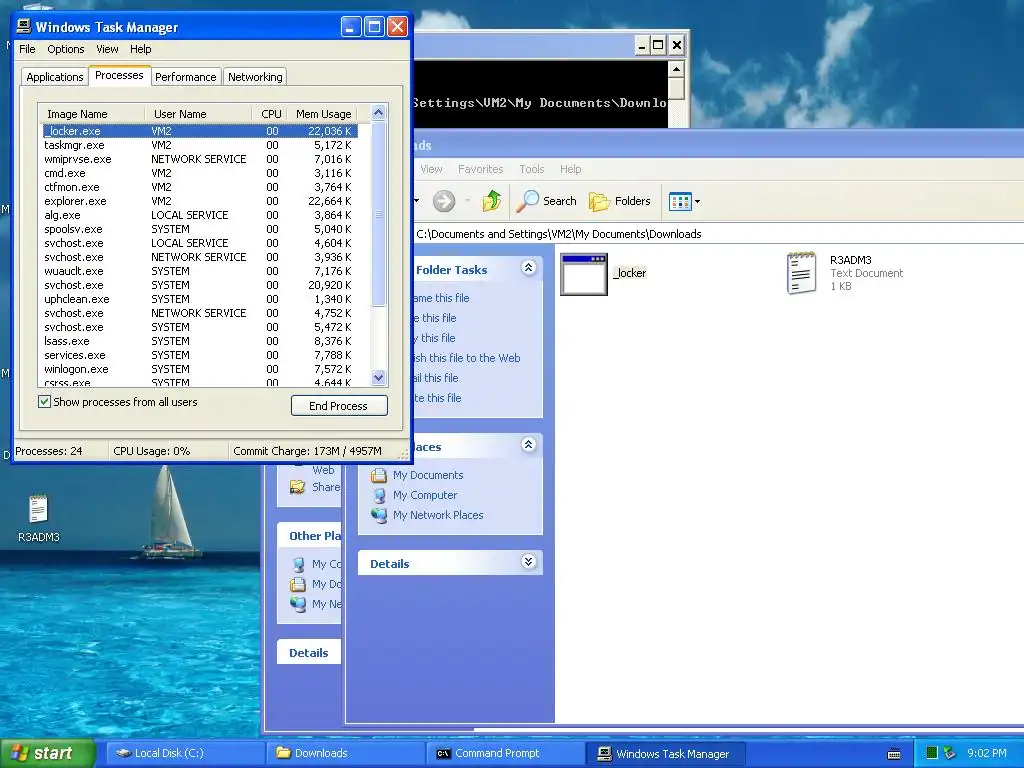Select explorer.exe process row
The image size is (1024, 768).
[200, 201]
